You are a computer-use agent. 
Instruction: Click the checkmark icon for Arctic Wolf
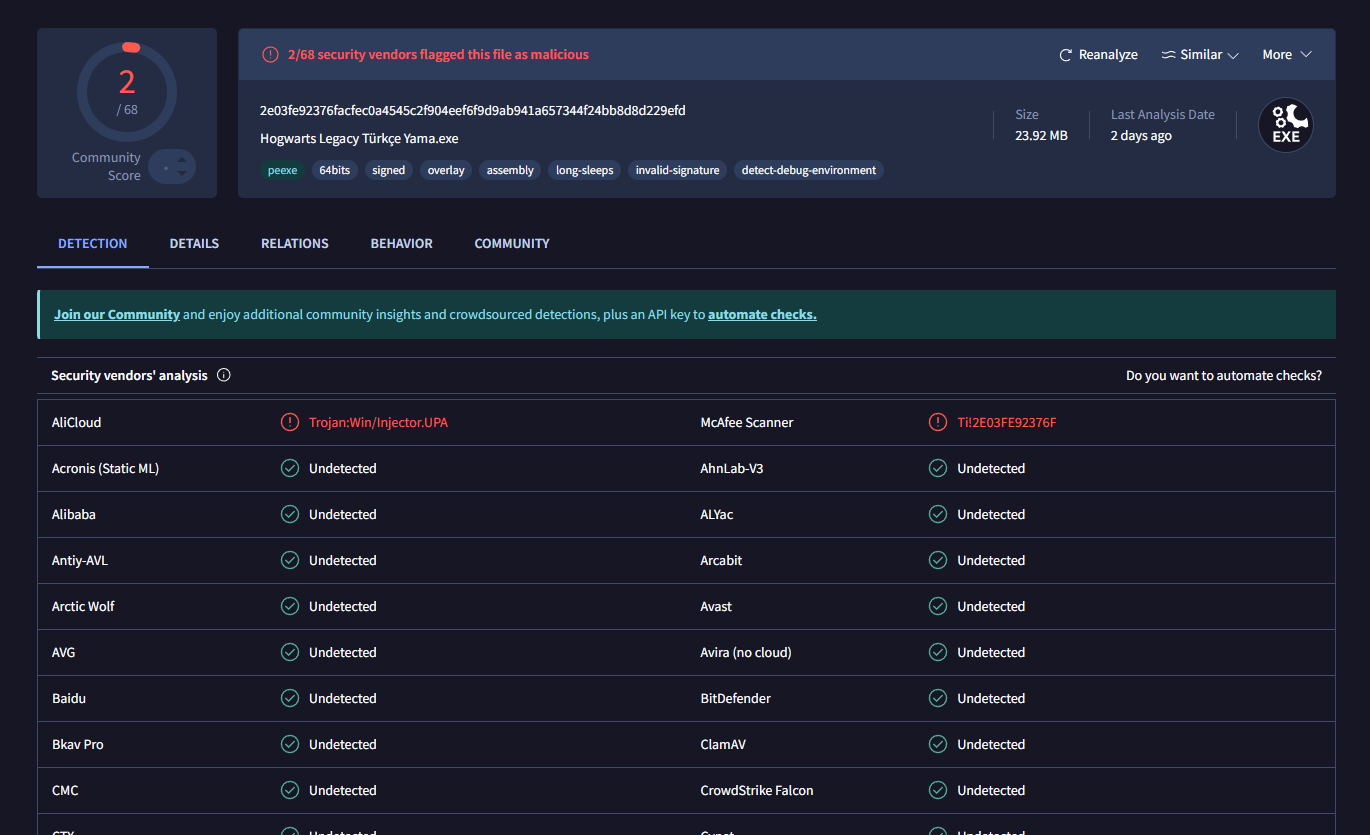click(x=290, y=606)
